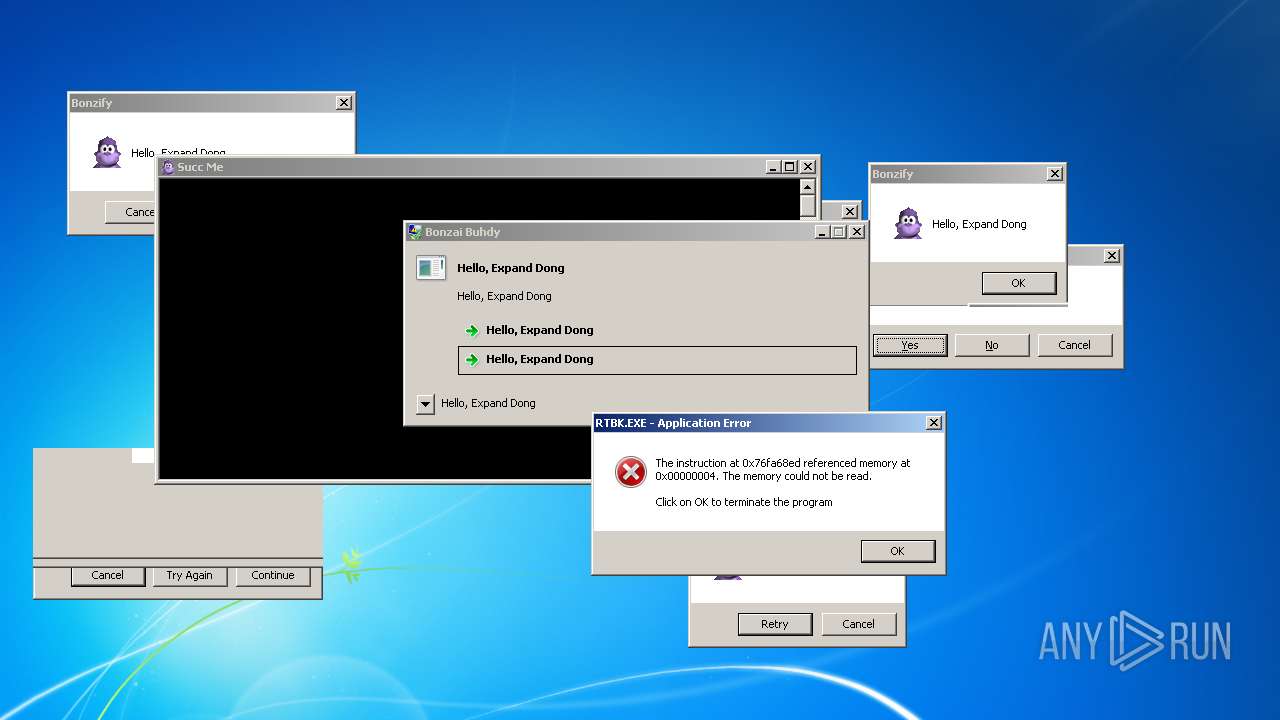Minimize the Succ Me window
Image resolution: width=1280 pixels, height=720 pixels.
[773, 167]
